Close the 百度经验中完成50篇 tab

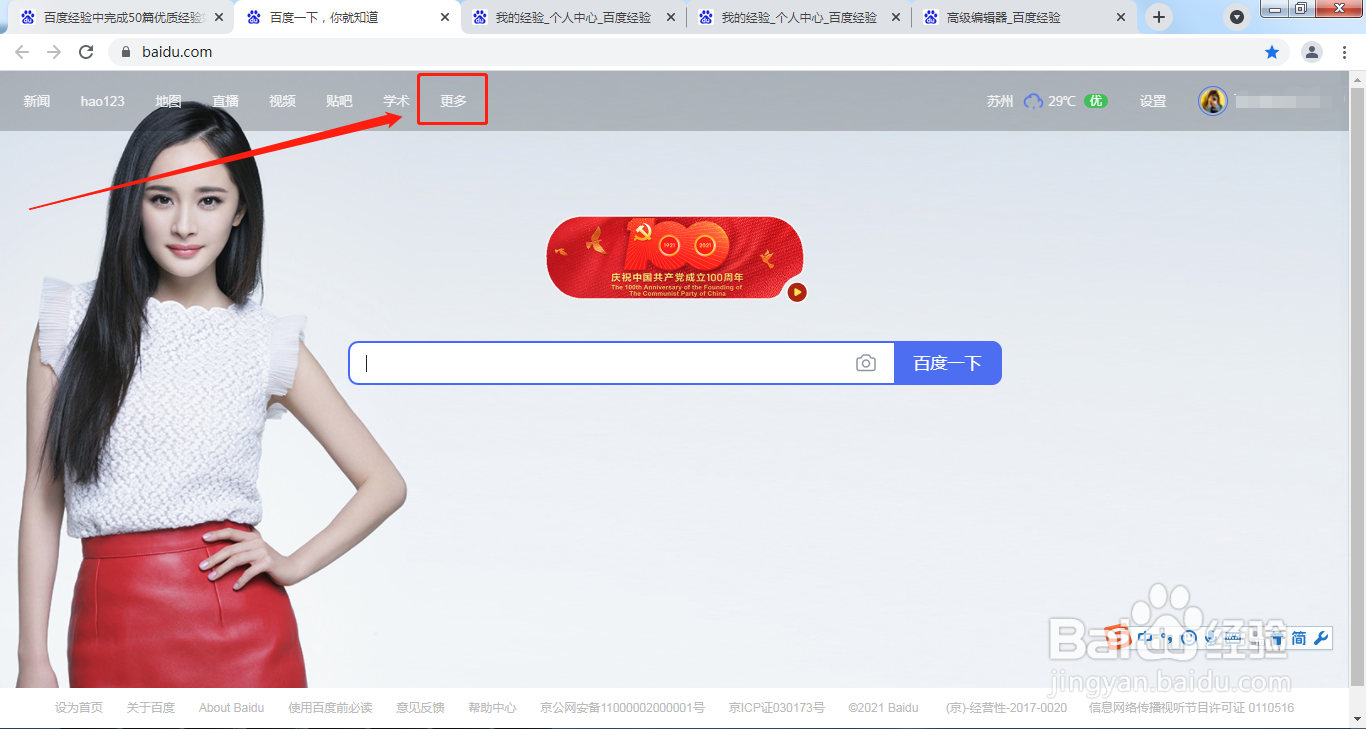(219, 17)
